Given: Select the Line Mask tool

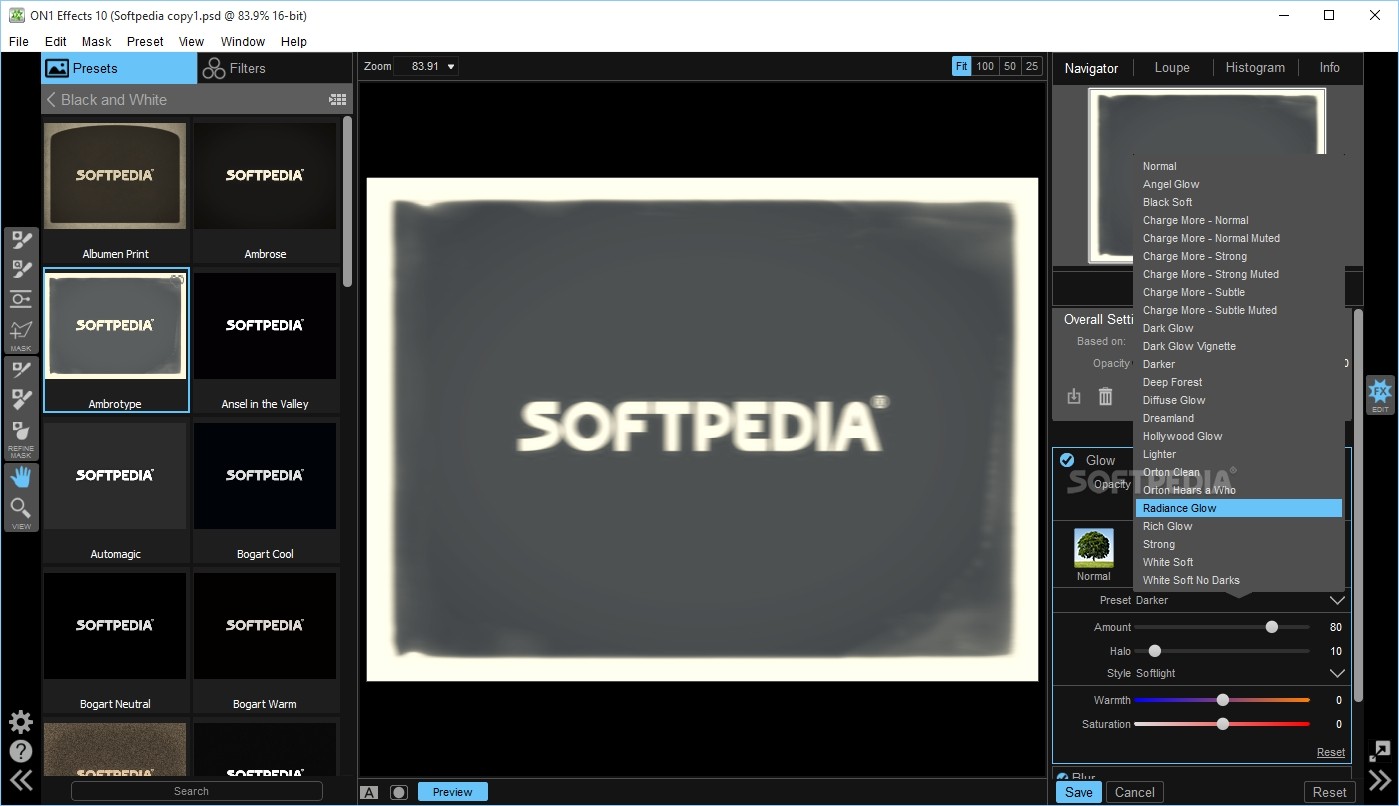Looking at the screenshot, I should (21, 329).
